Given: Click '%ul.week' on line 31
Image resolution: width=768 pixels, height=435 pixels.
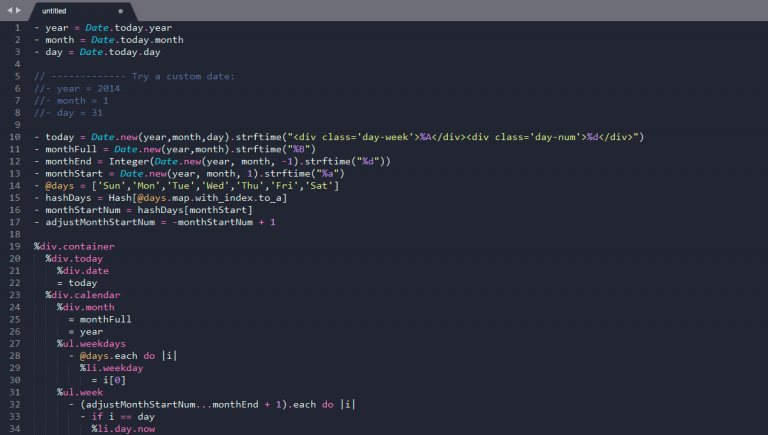Looking at the screenshot, I should coord(80,392).
